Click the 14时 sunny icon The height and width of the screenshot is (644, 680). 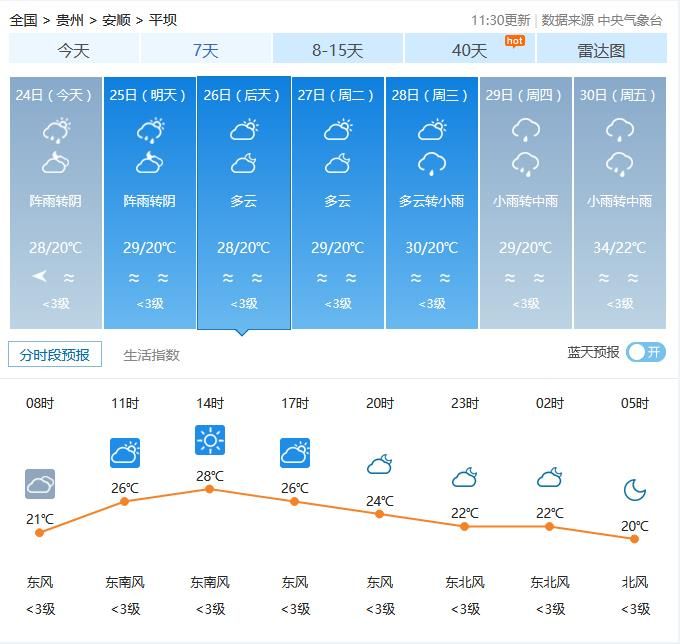(210, 440)
